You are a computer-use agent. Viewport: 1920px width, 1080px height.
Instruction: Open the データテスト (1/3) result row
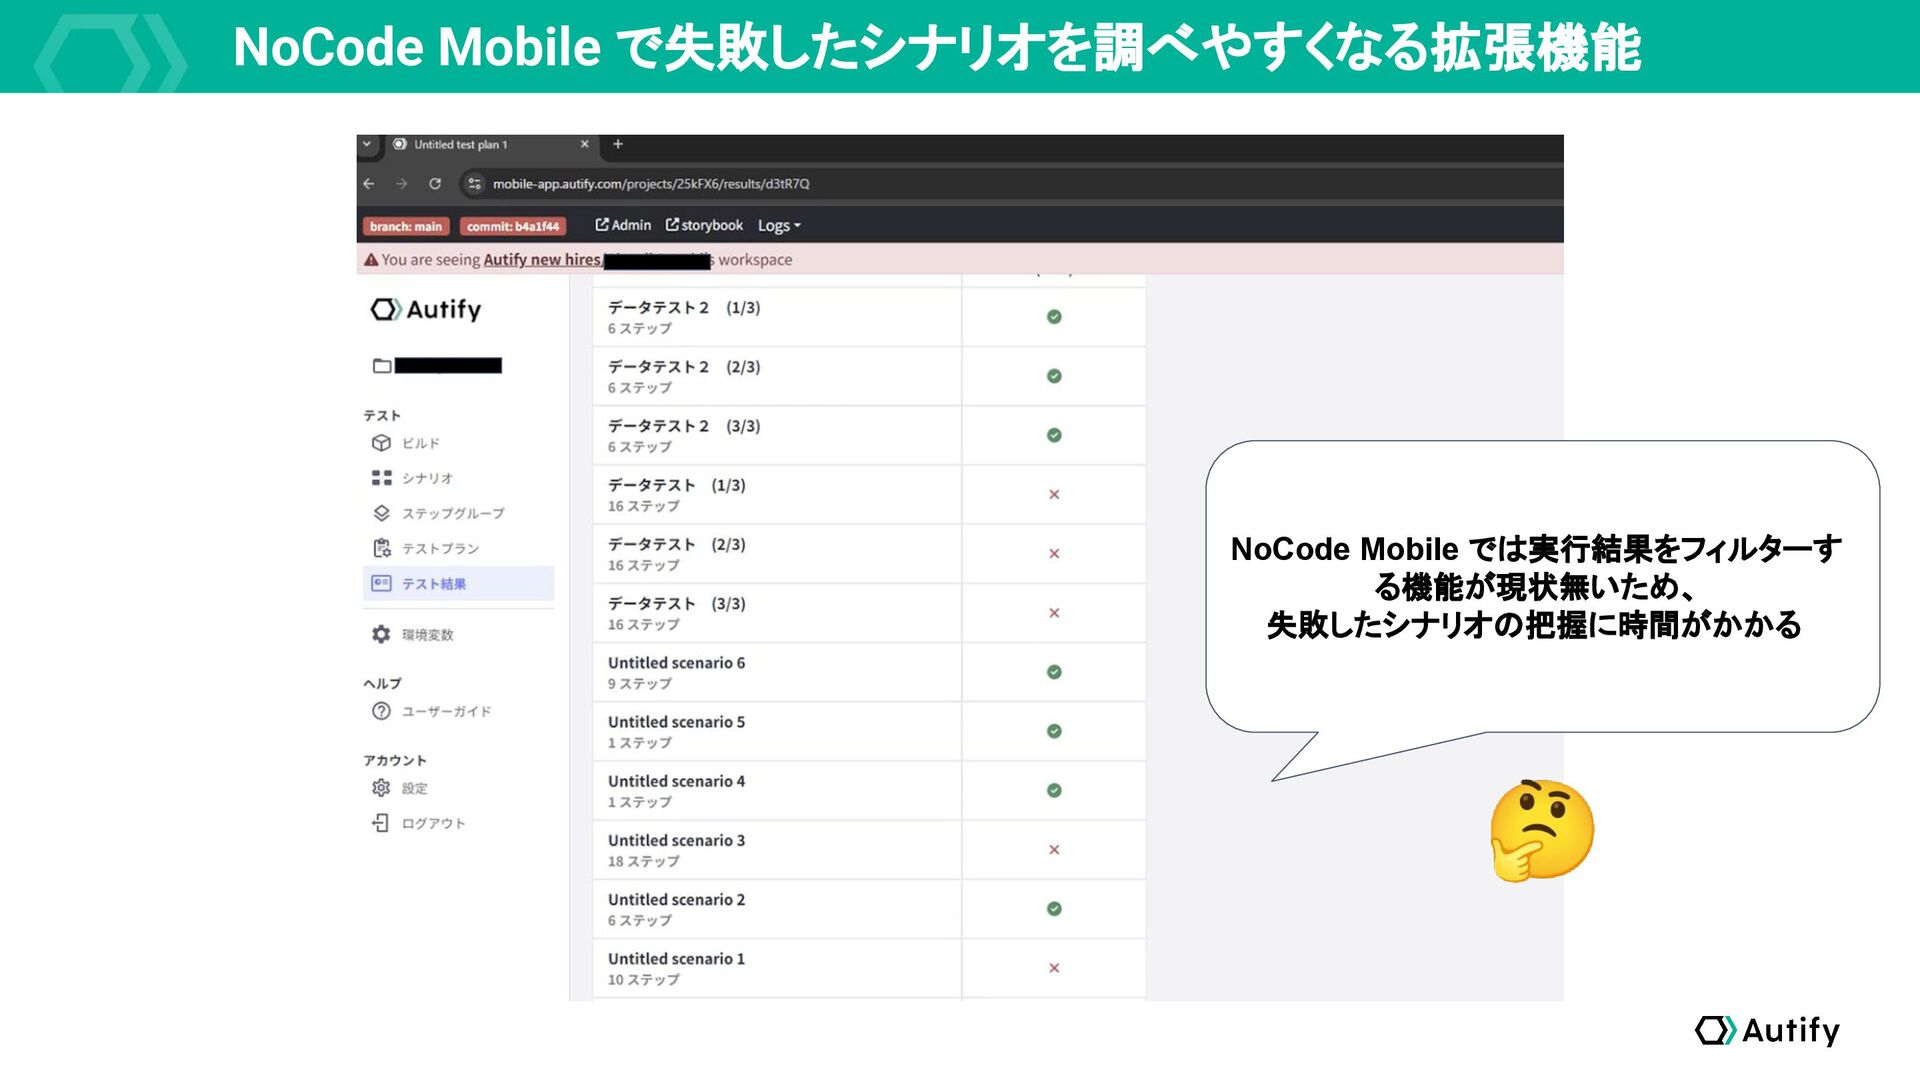point(869,494)
